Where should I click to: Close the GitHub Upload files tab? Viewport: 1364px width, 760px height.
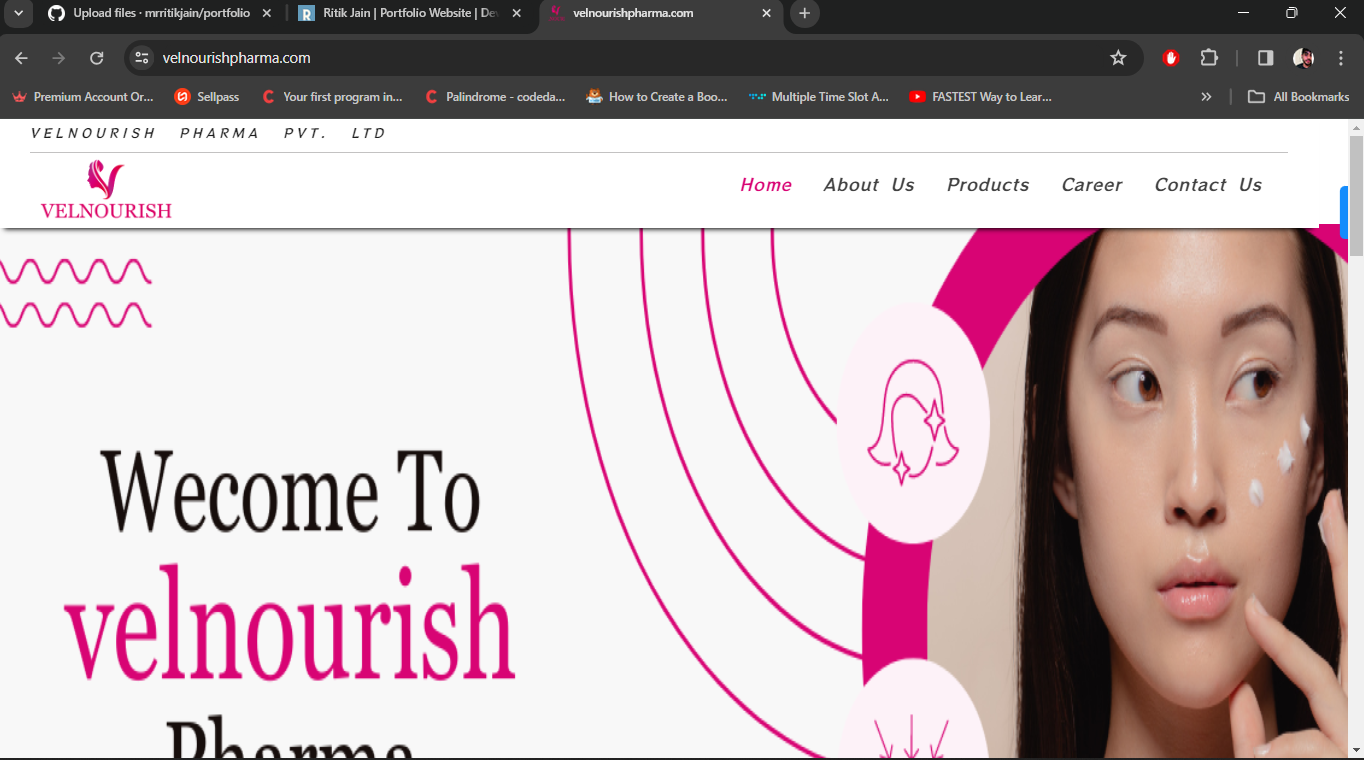(x=267, y=13)
